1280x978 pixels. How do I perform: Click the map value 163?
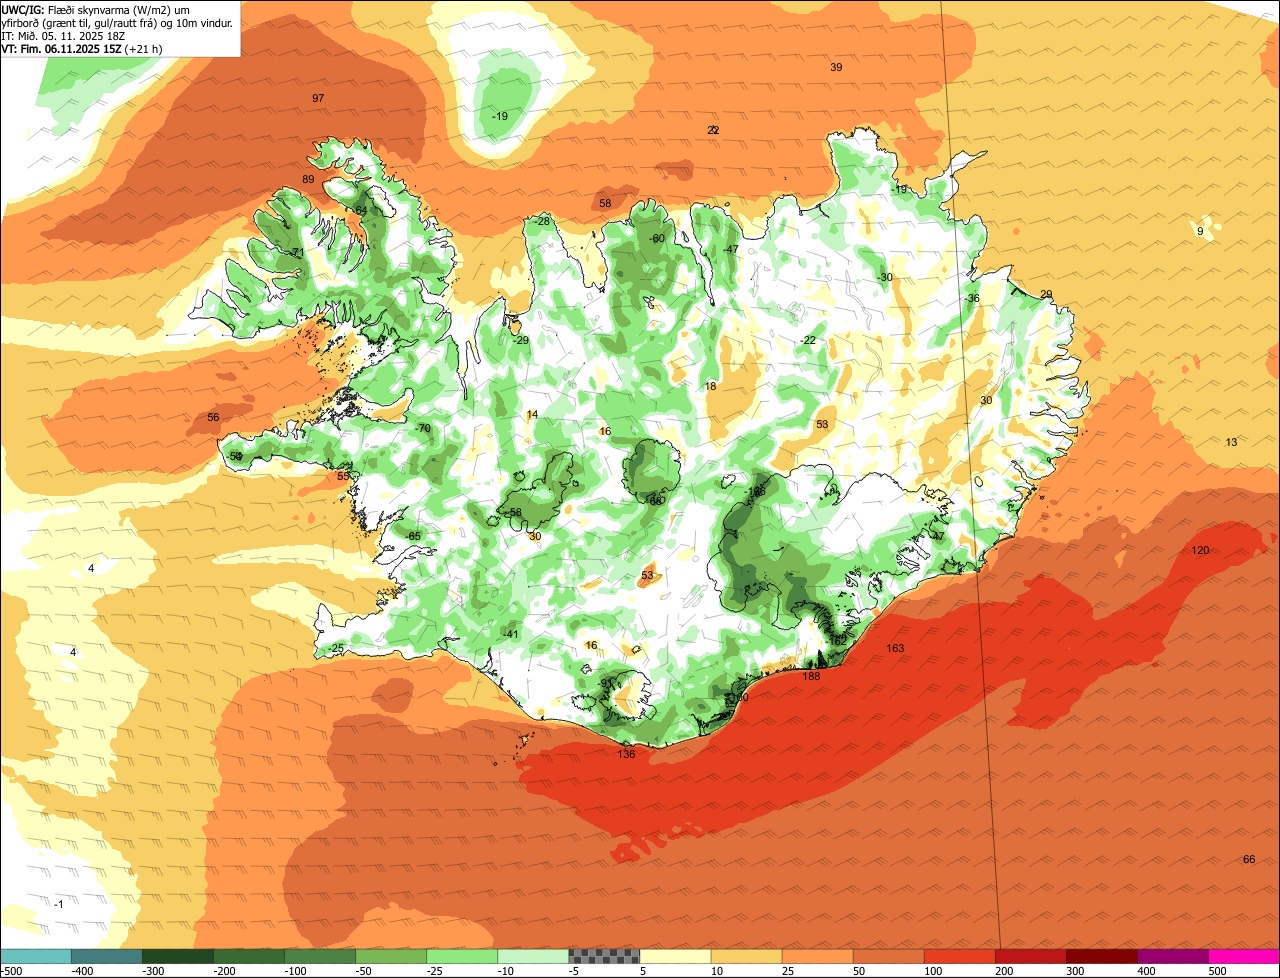coord(895,648)
